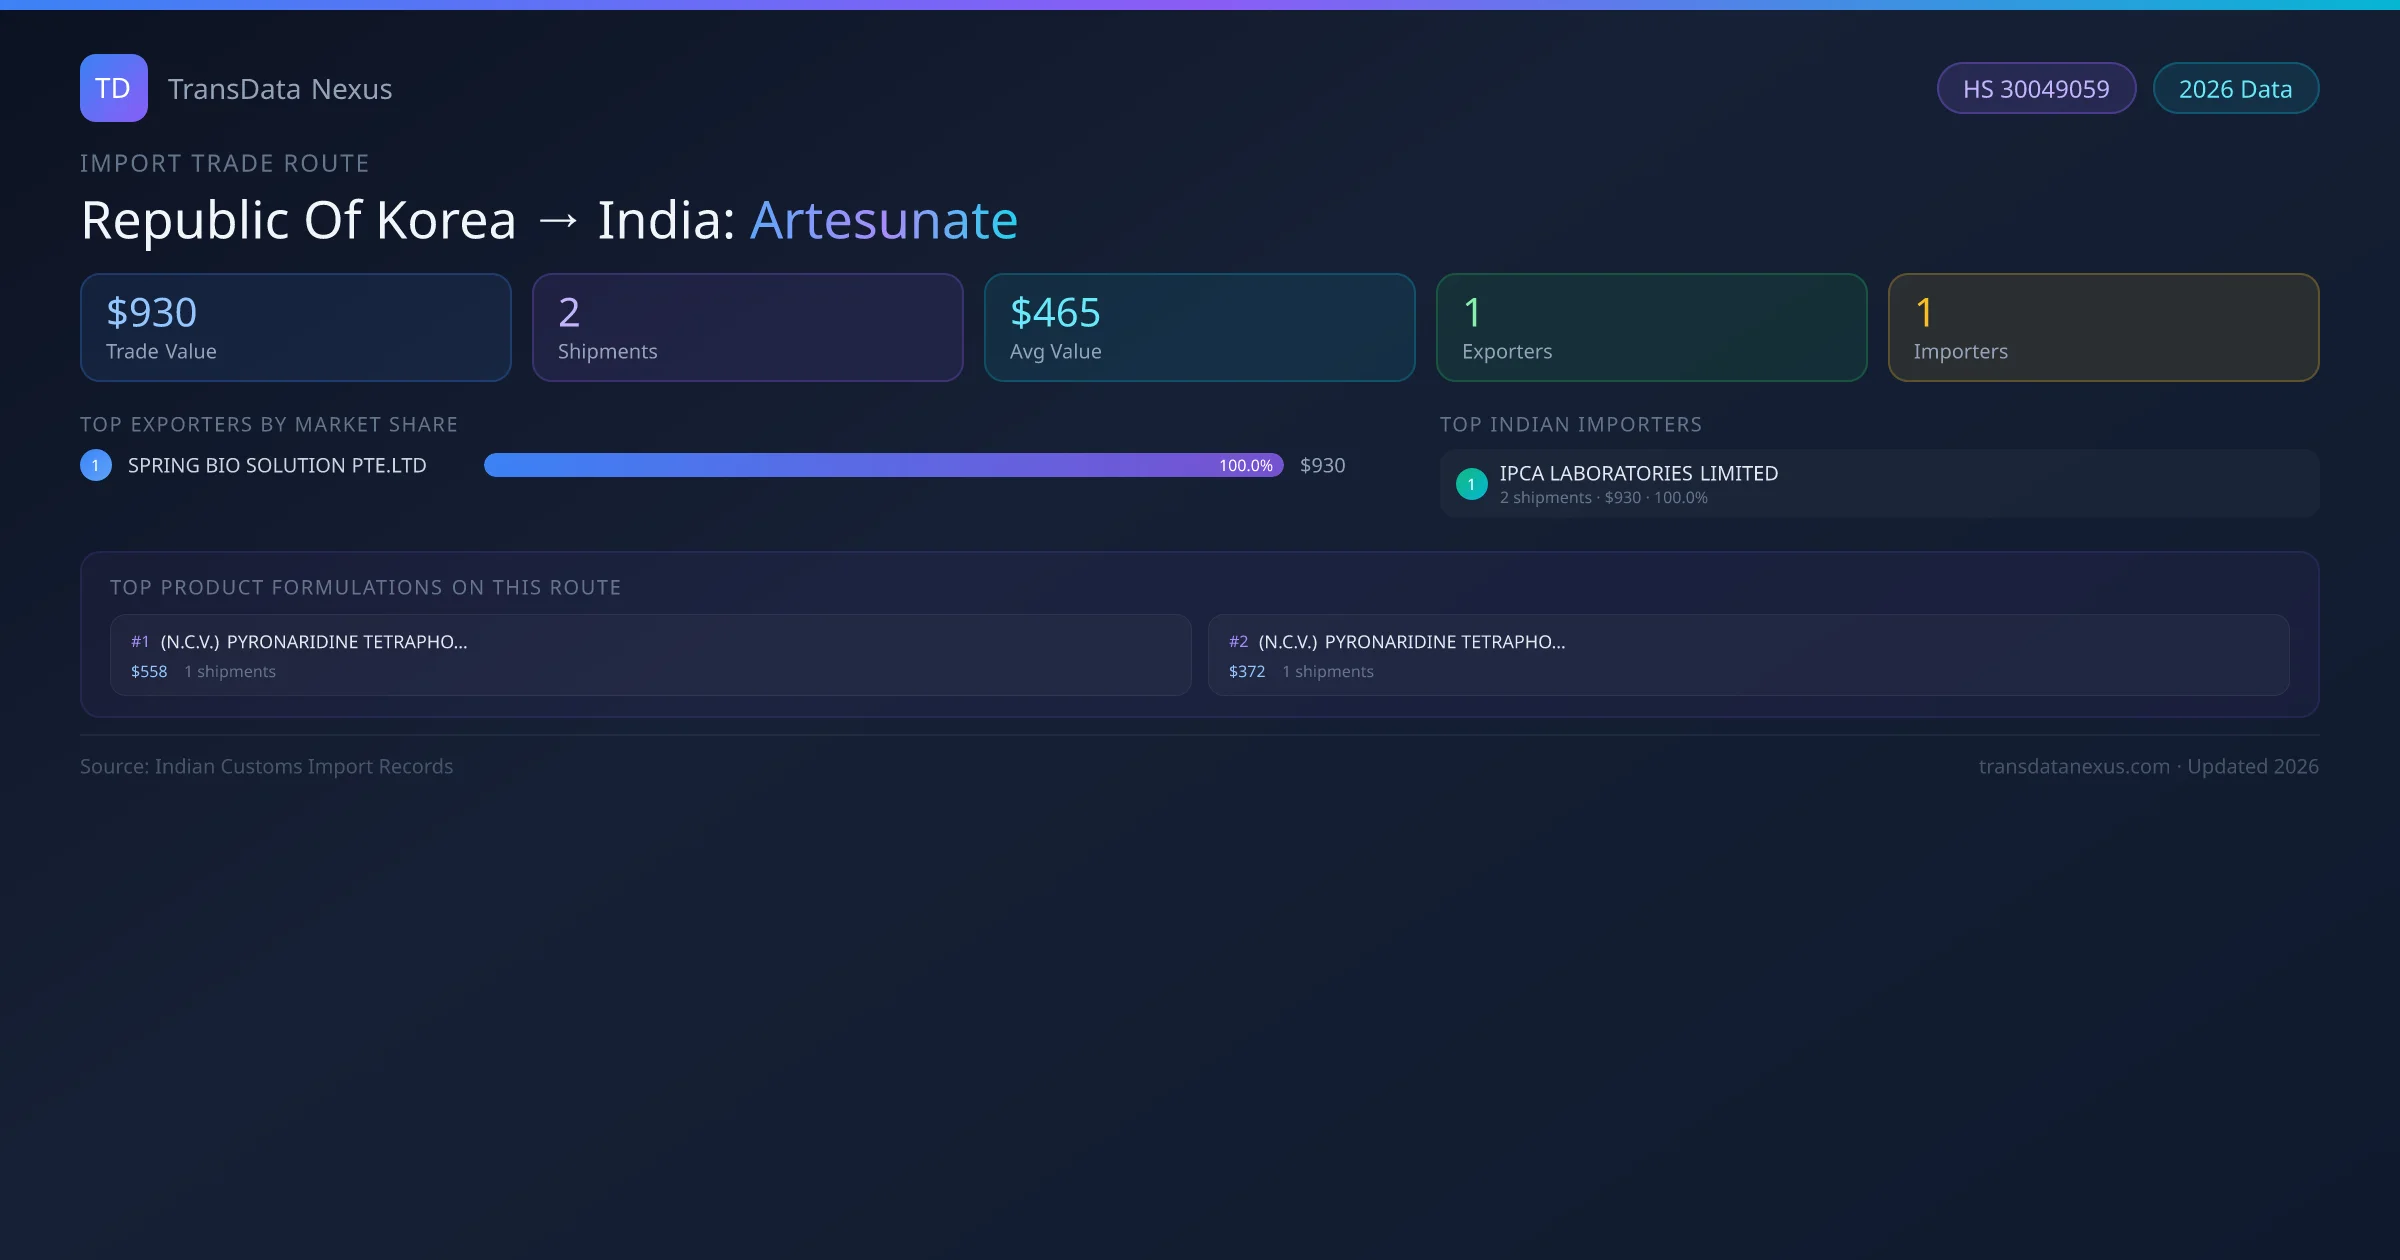Click the $930 Trade Value stat card
The image size is (2400, 1260).
295,327
